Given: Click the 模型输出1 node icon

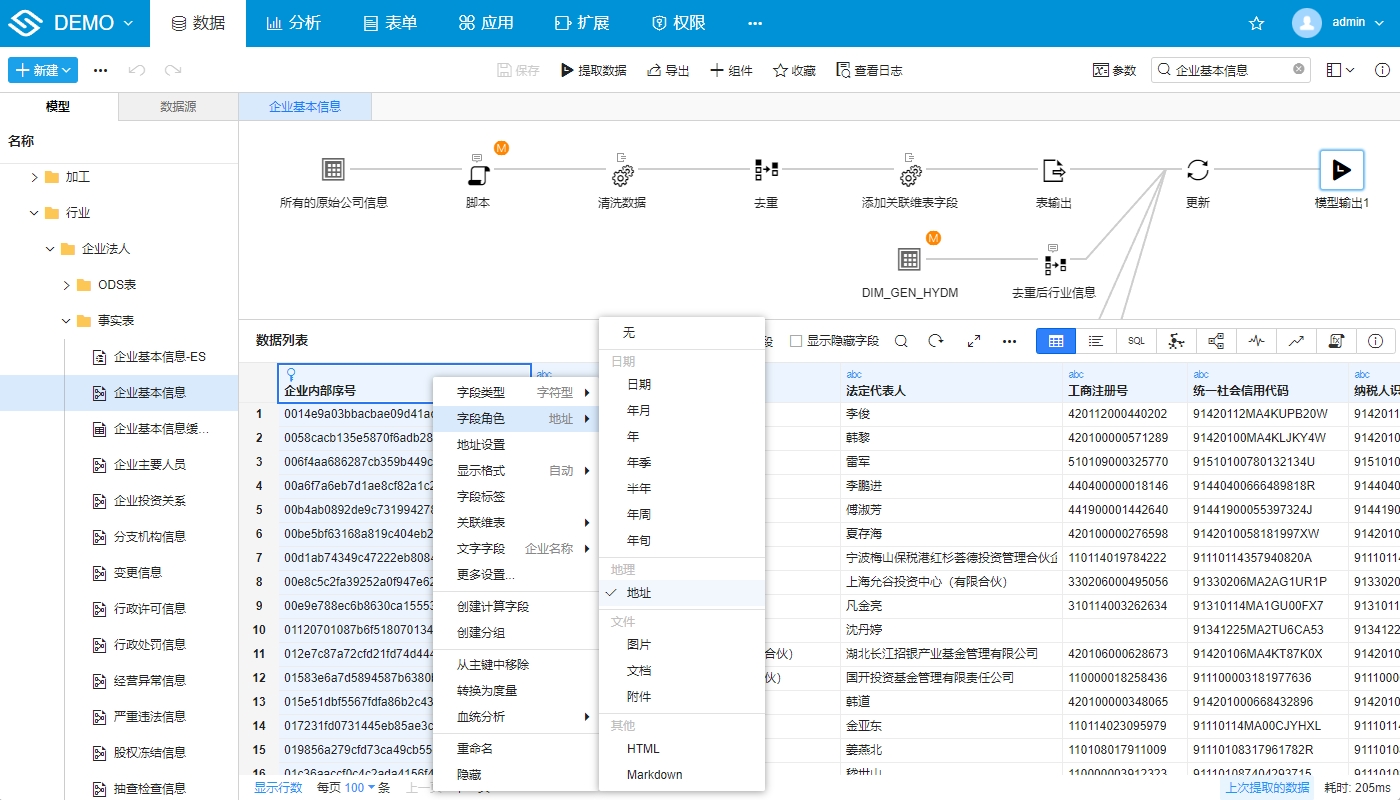Looking at the screenshot, I should click(1341, 170).
